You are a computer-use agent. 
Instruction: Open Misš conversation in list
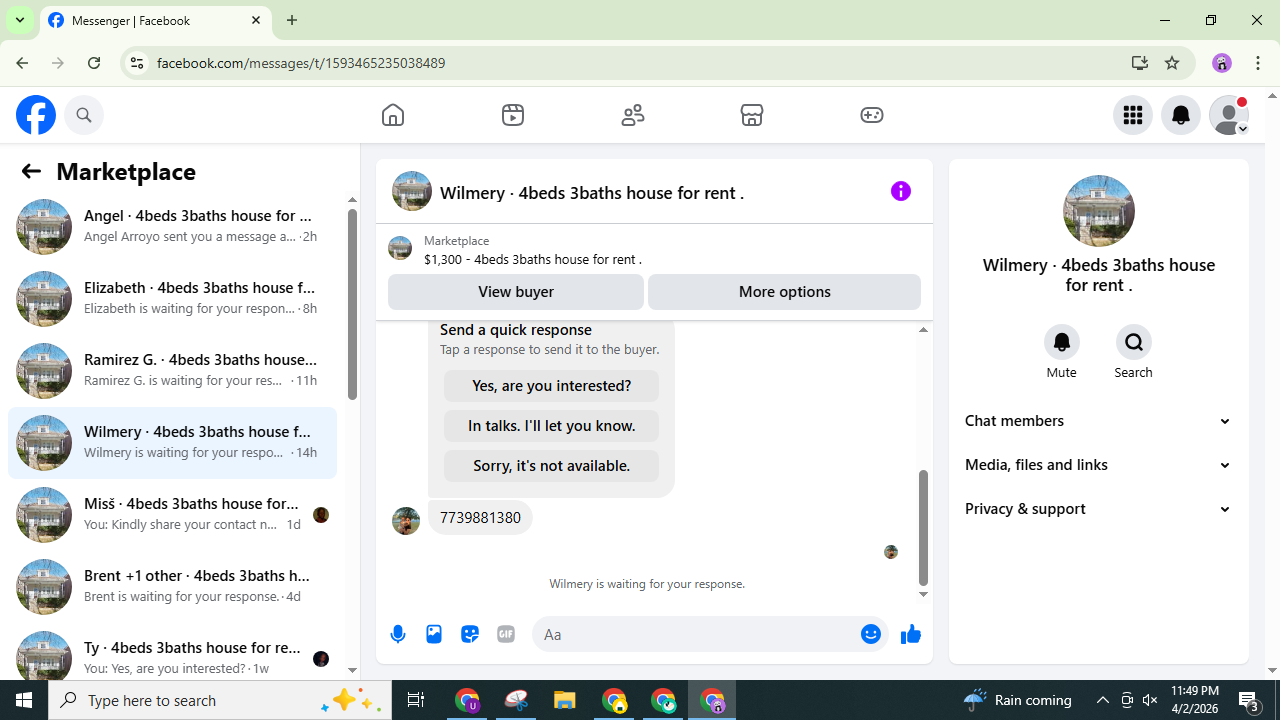(172, 515)
